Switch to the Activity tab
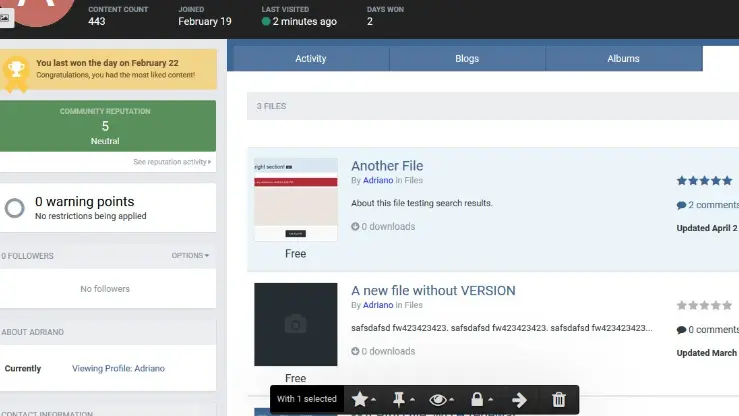The width and height of the screenshot is (739, 416). [311, 59]
